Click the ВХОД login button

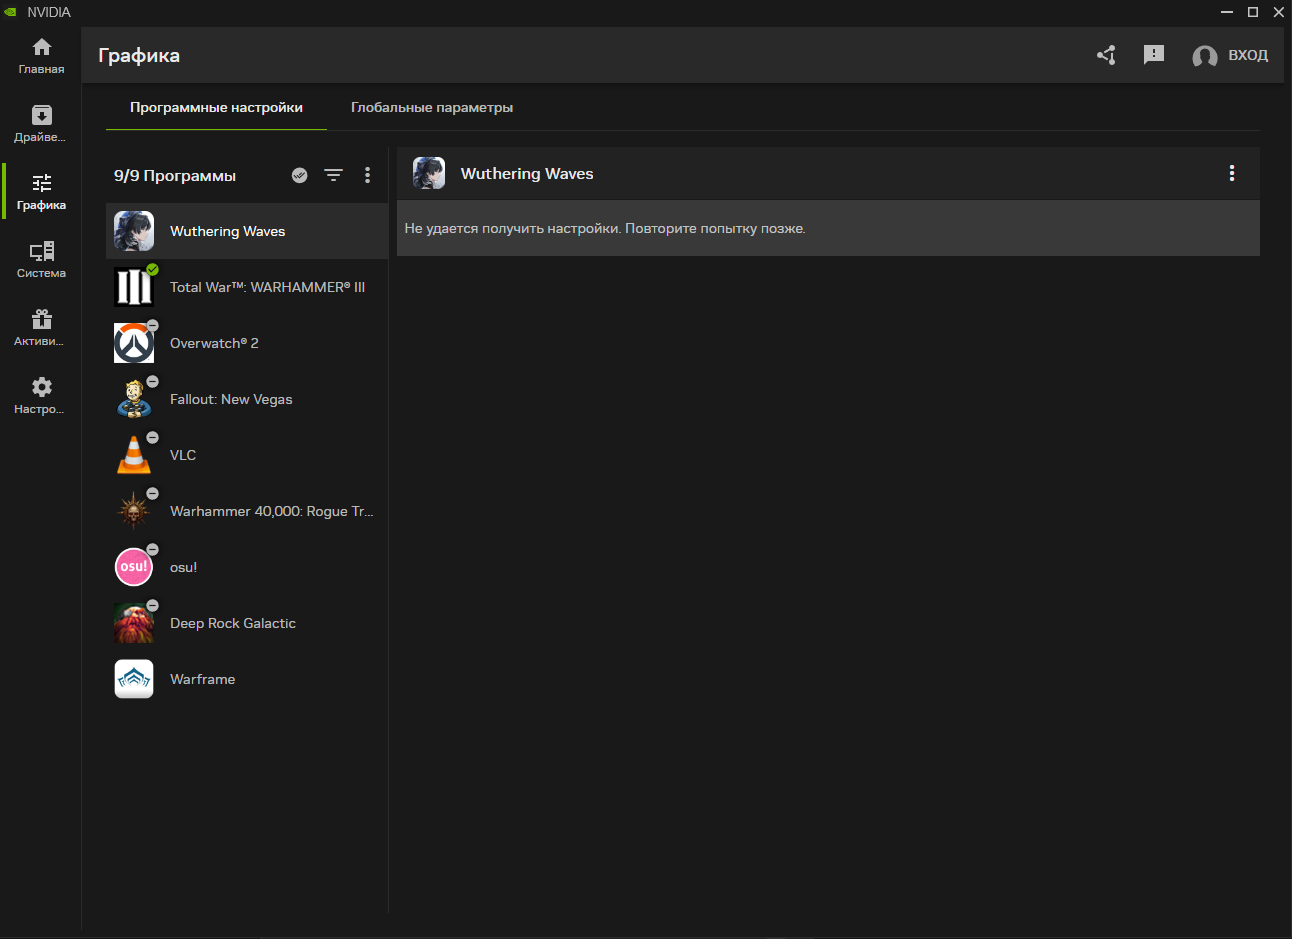(1248, 55)
